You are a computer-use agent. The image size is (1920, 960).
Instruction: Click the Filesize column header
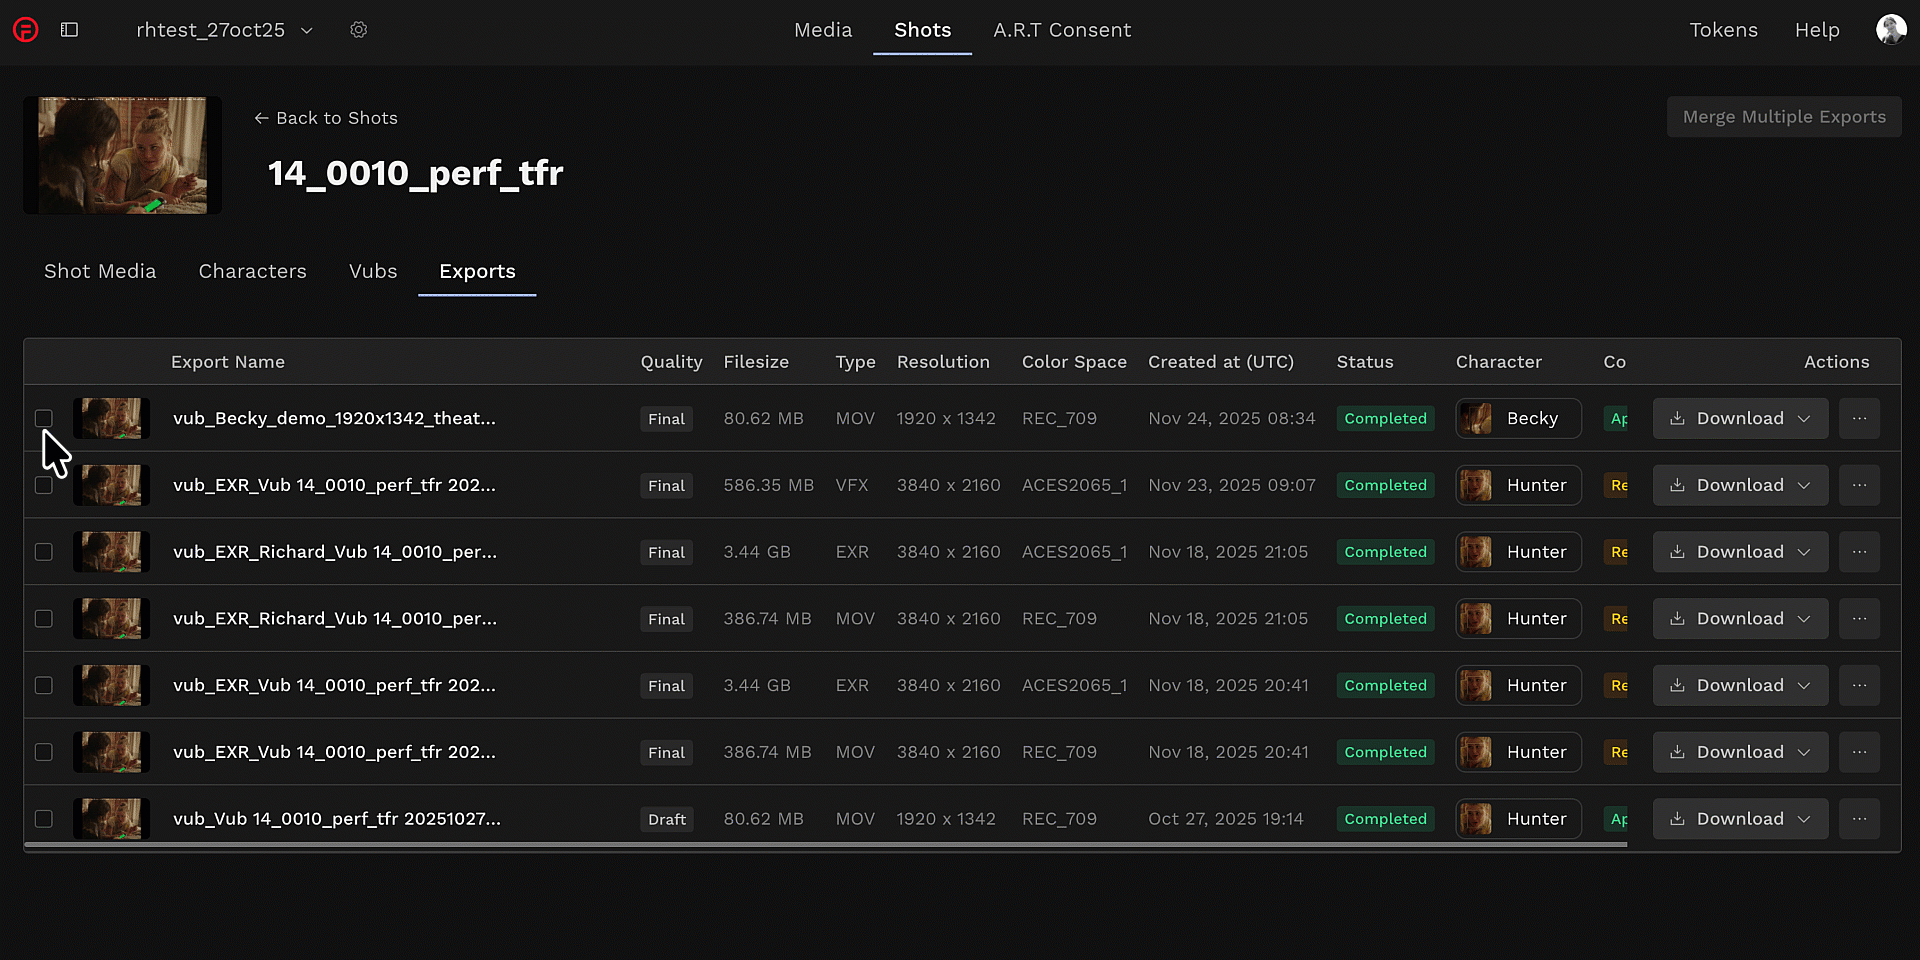pos(756,362)
